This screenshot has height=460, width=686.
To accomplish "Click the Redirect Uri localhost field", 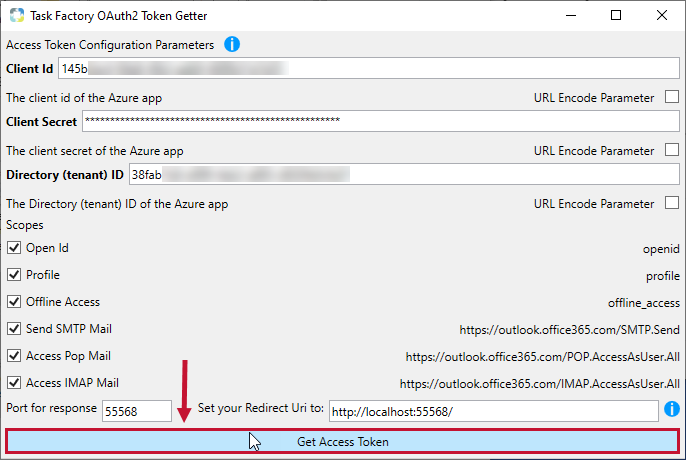I will pyautogui.click(x=494, y=411).
